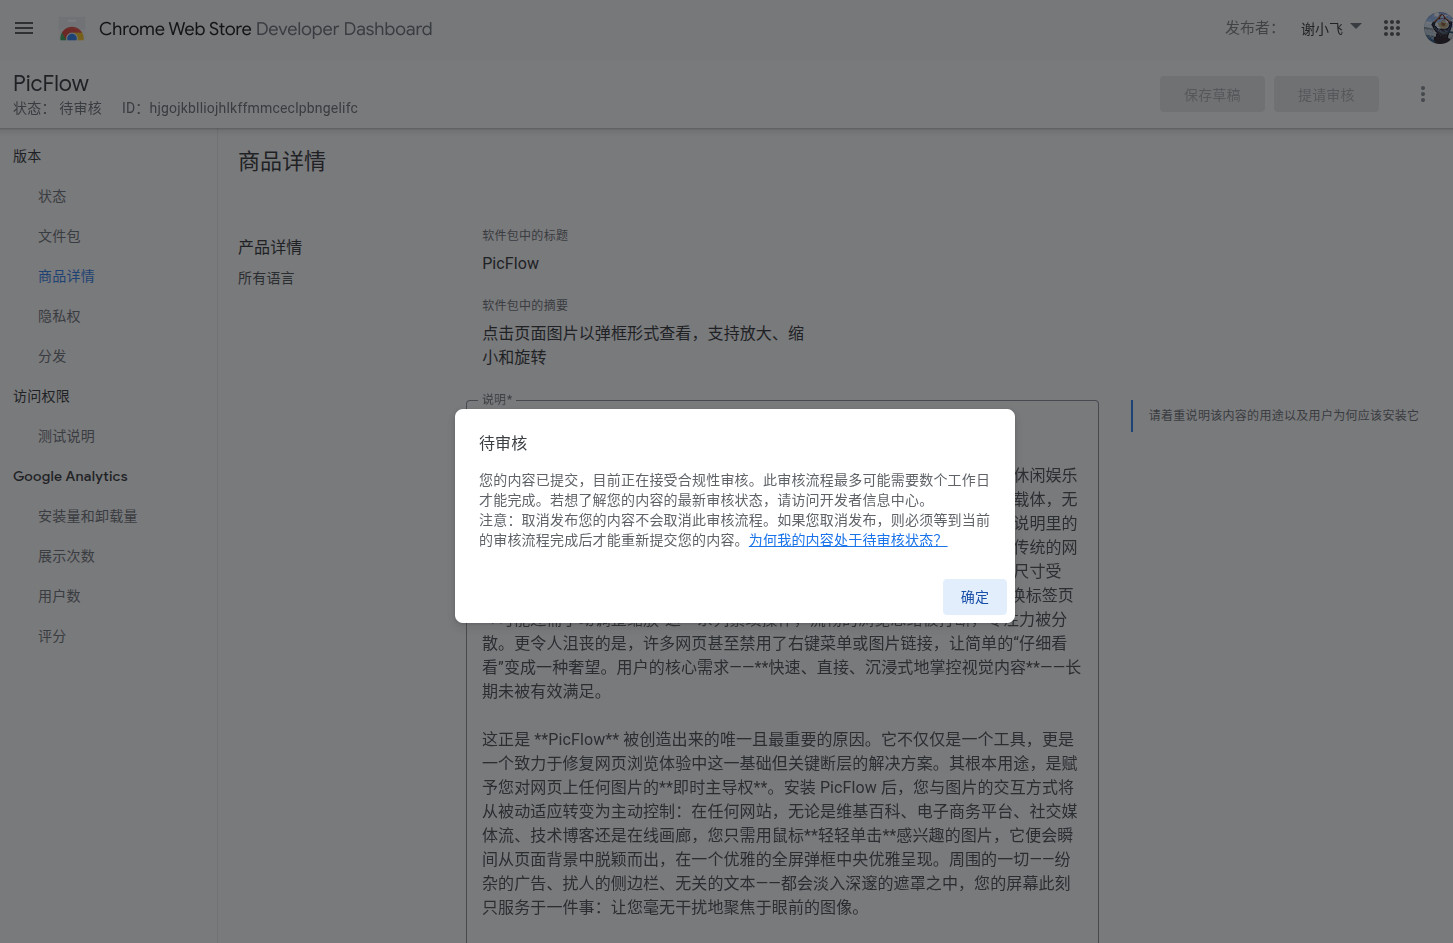Image resolution: width=1453 pixels, height=943 pixels.
Task: Select 状态 in the 版本 sidebar
Action: 52,196
